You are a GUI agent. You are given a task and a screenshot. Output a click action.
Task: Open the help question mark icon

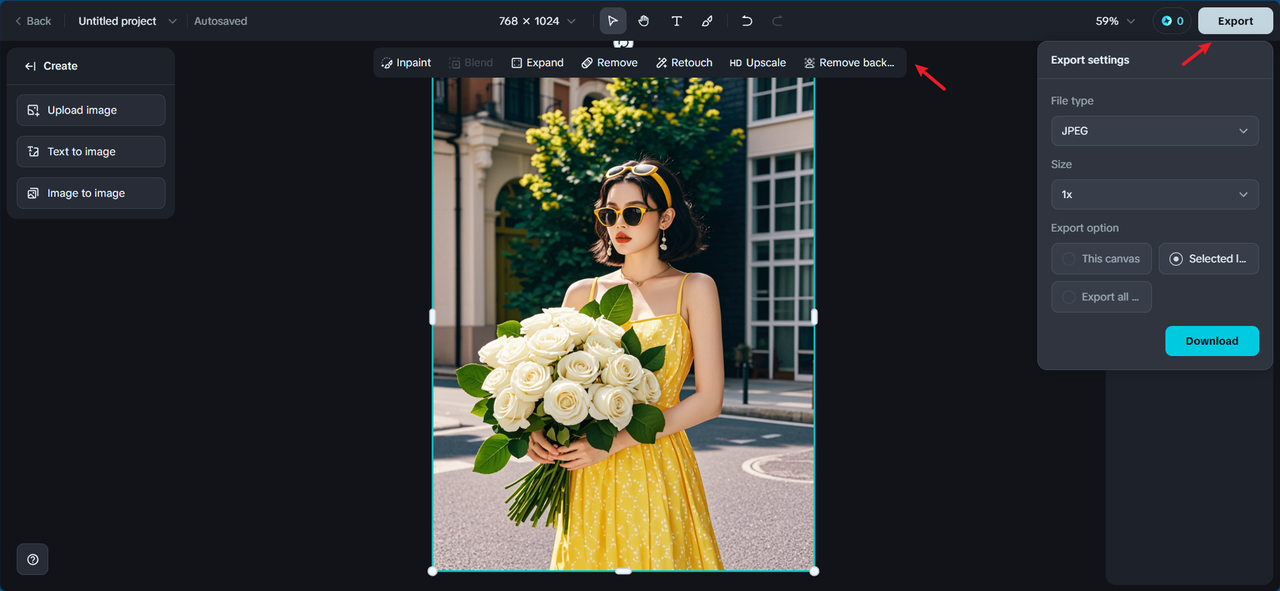[x=32, y=560]
